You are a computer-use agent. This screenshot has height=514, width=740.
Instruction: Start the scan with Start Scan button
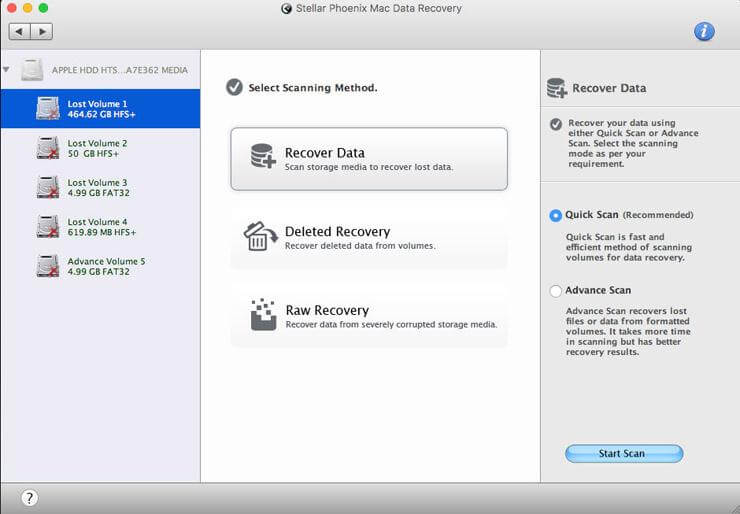coord(624,454)
